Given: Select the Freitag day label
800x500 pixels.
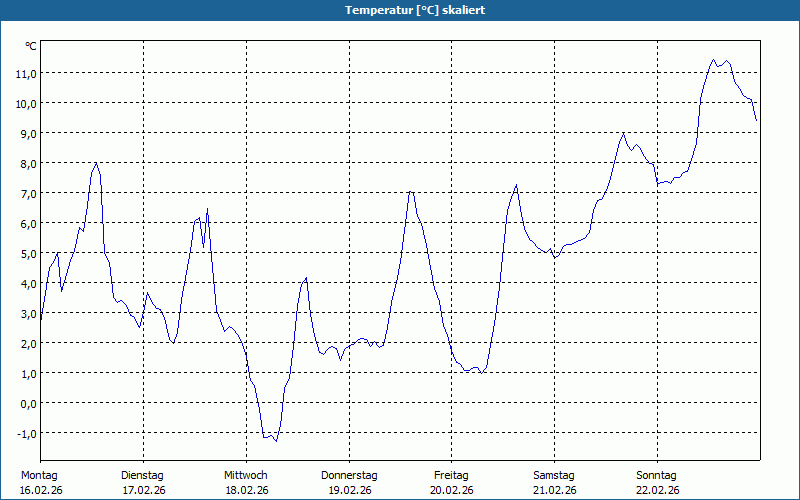Looking at the screenshot, I should pyautogui.click(x=451, y=476).
